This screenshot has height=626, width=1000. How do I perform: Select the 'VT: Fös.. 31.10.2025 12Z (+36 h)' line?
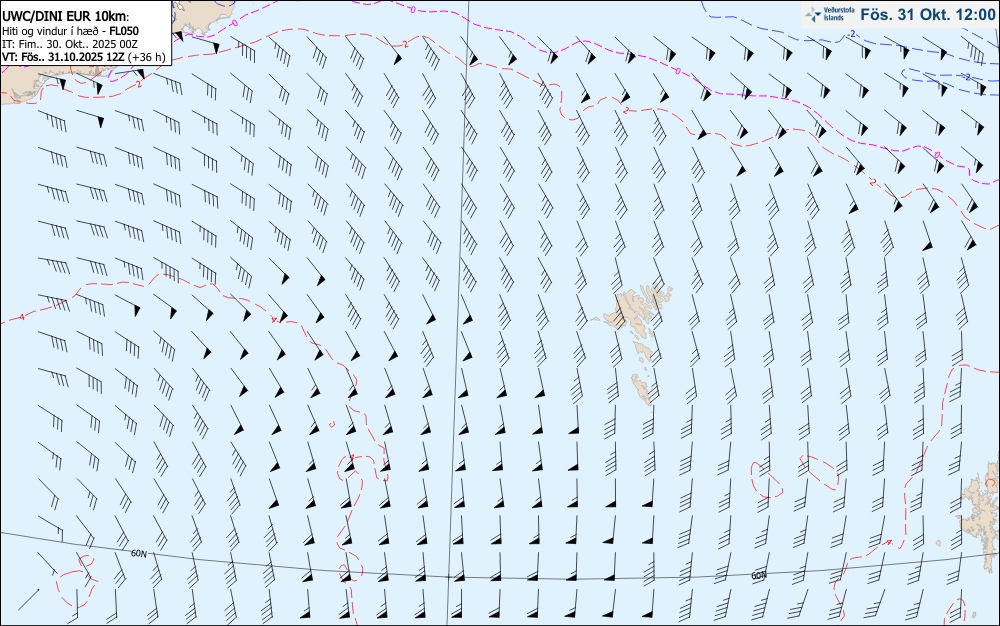(x=84, y=57)
